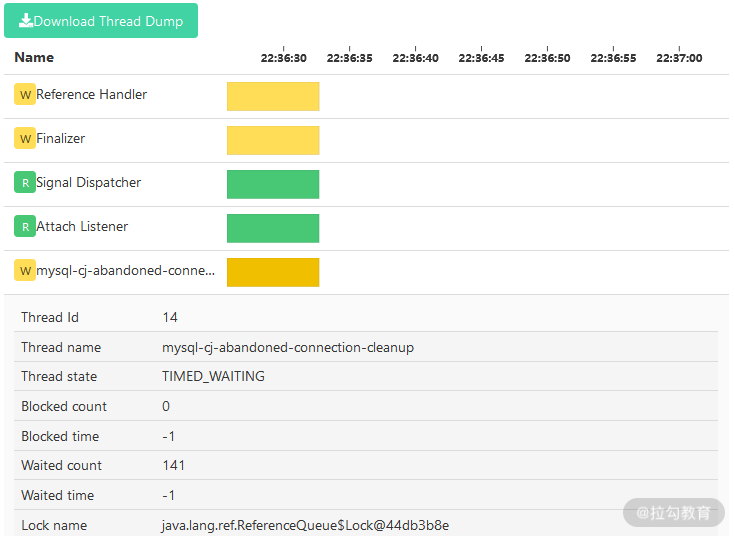
Task: Expand the Finalizer thread details
Action: coord(61,139)
